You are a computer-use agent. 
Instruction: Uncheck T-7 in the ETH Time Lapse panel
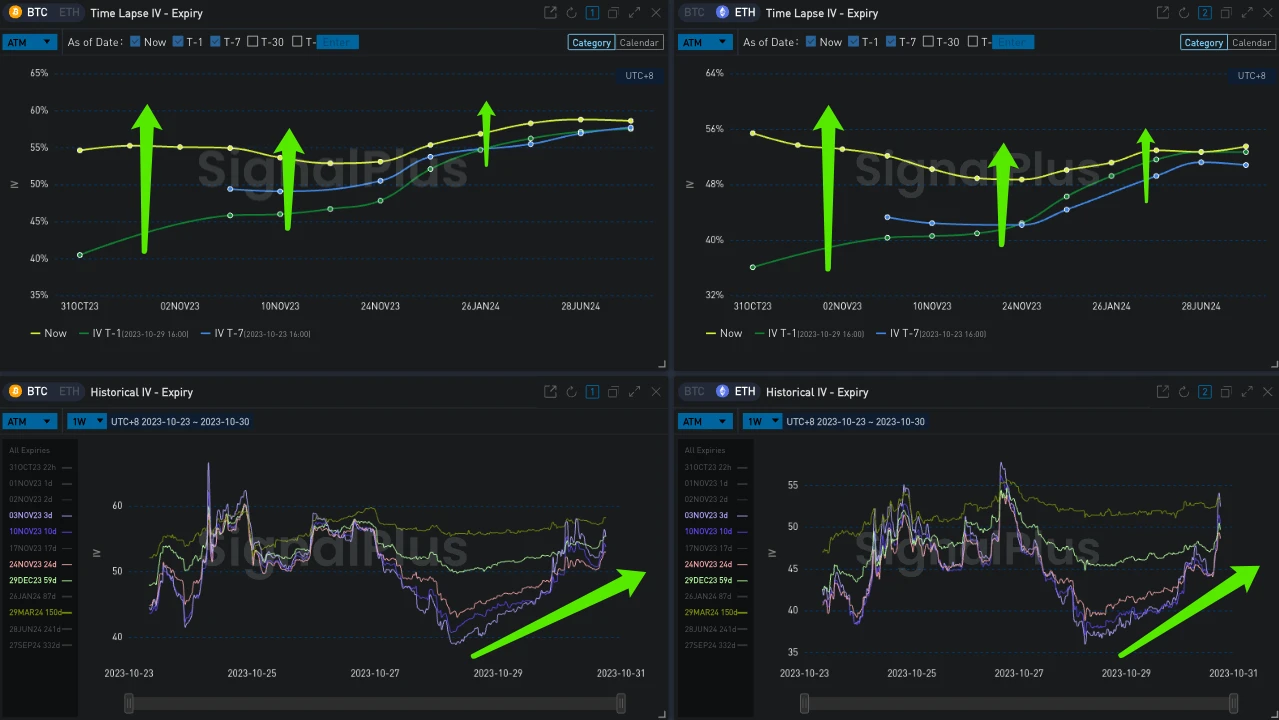[891, 42]
